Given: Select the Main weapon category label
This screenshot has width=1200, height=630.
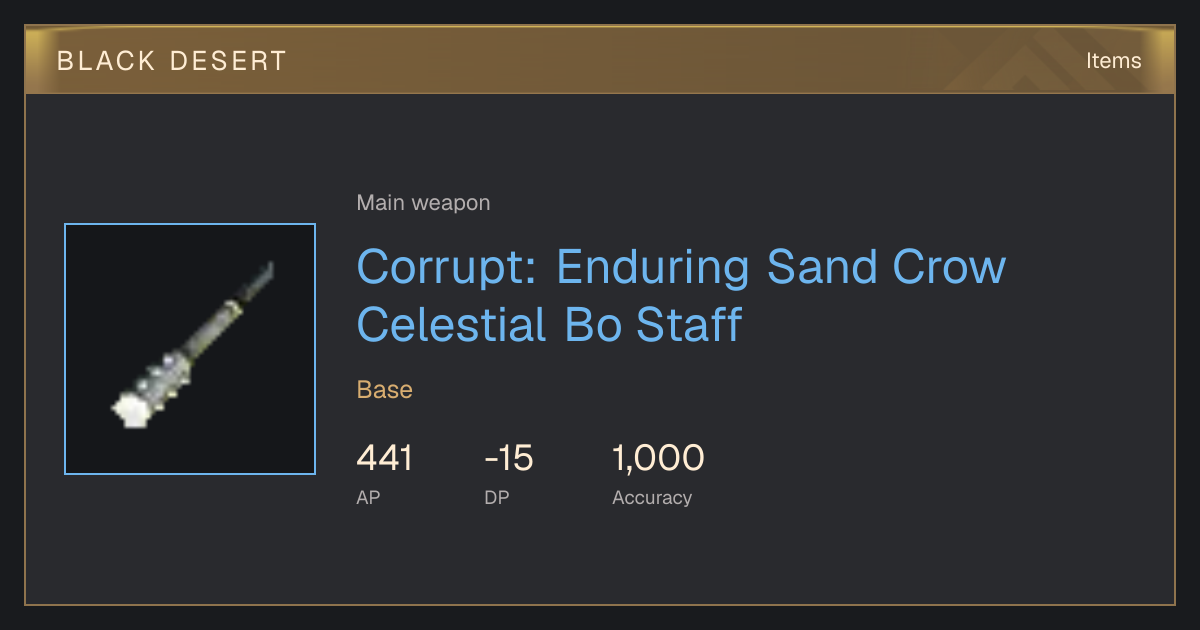Looking at the screenshot, I should (423, 203).
